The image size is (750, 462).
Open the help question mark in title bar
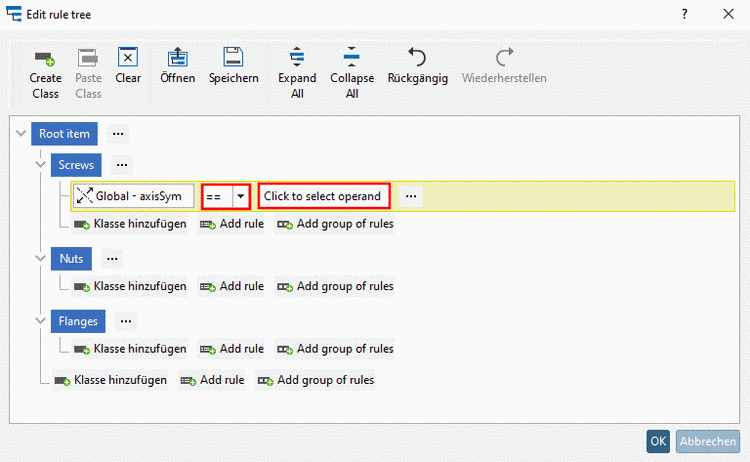684,14
